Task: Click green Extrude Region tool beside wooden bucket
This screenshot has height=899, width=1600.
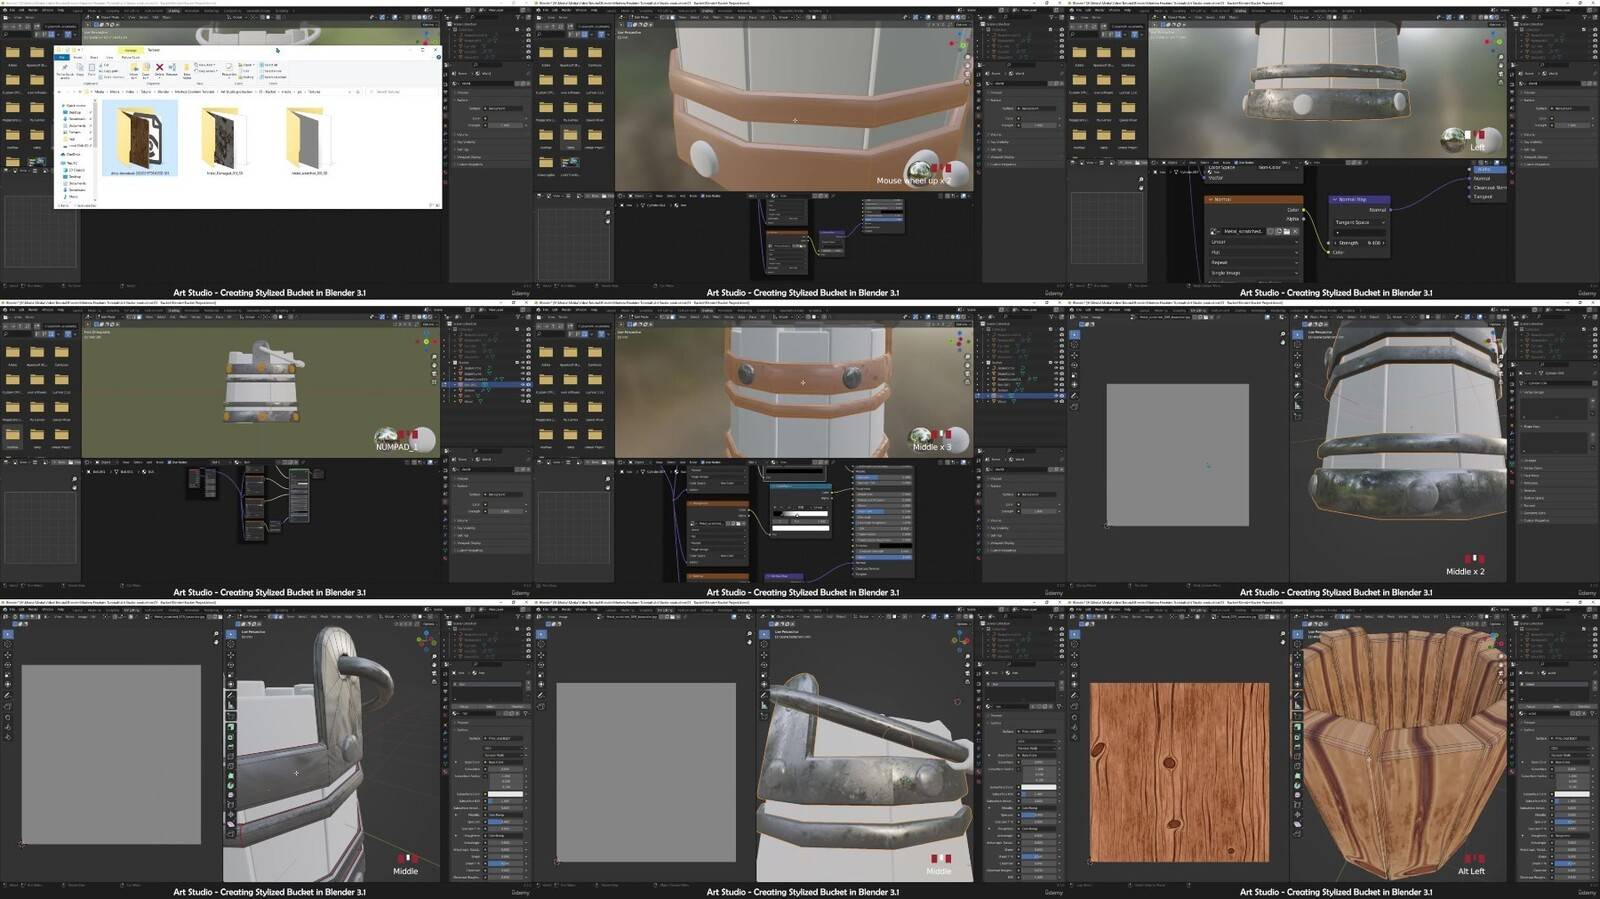Action: coord(1297,727)
